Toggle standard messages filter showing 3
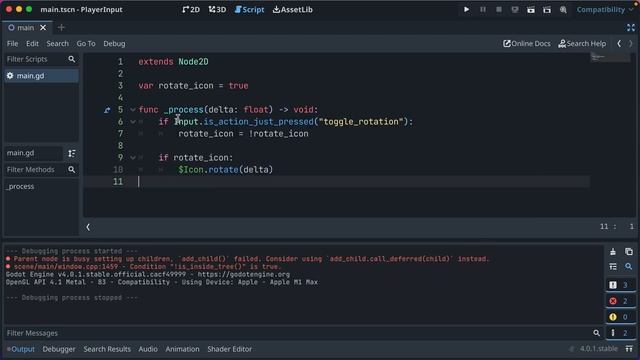The height and width of the screenshot is (360, 640). click(x=620, y=285)
